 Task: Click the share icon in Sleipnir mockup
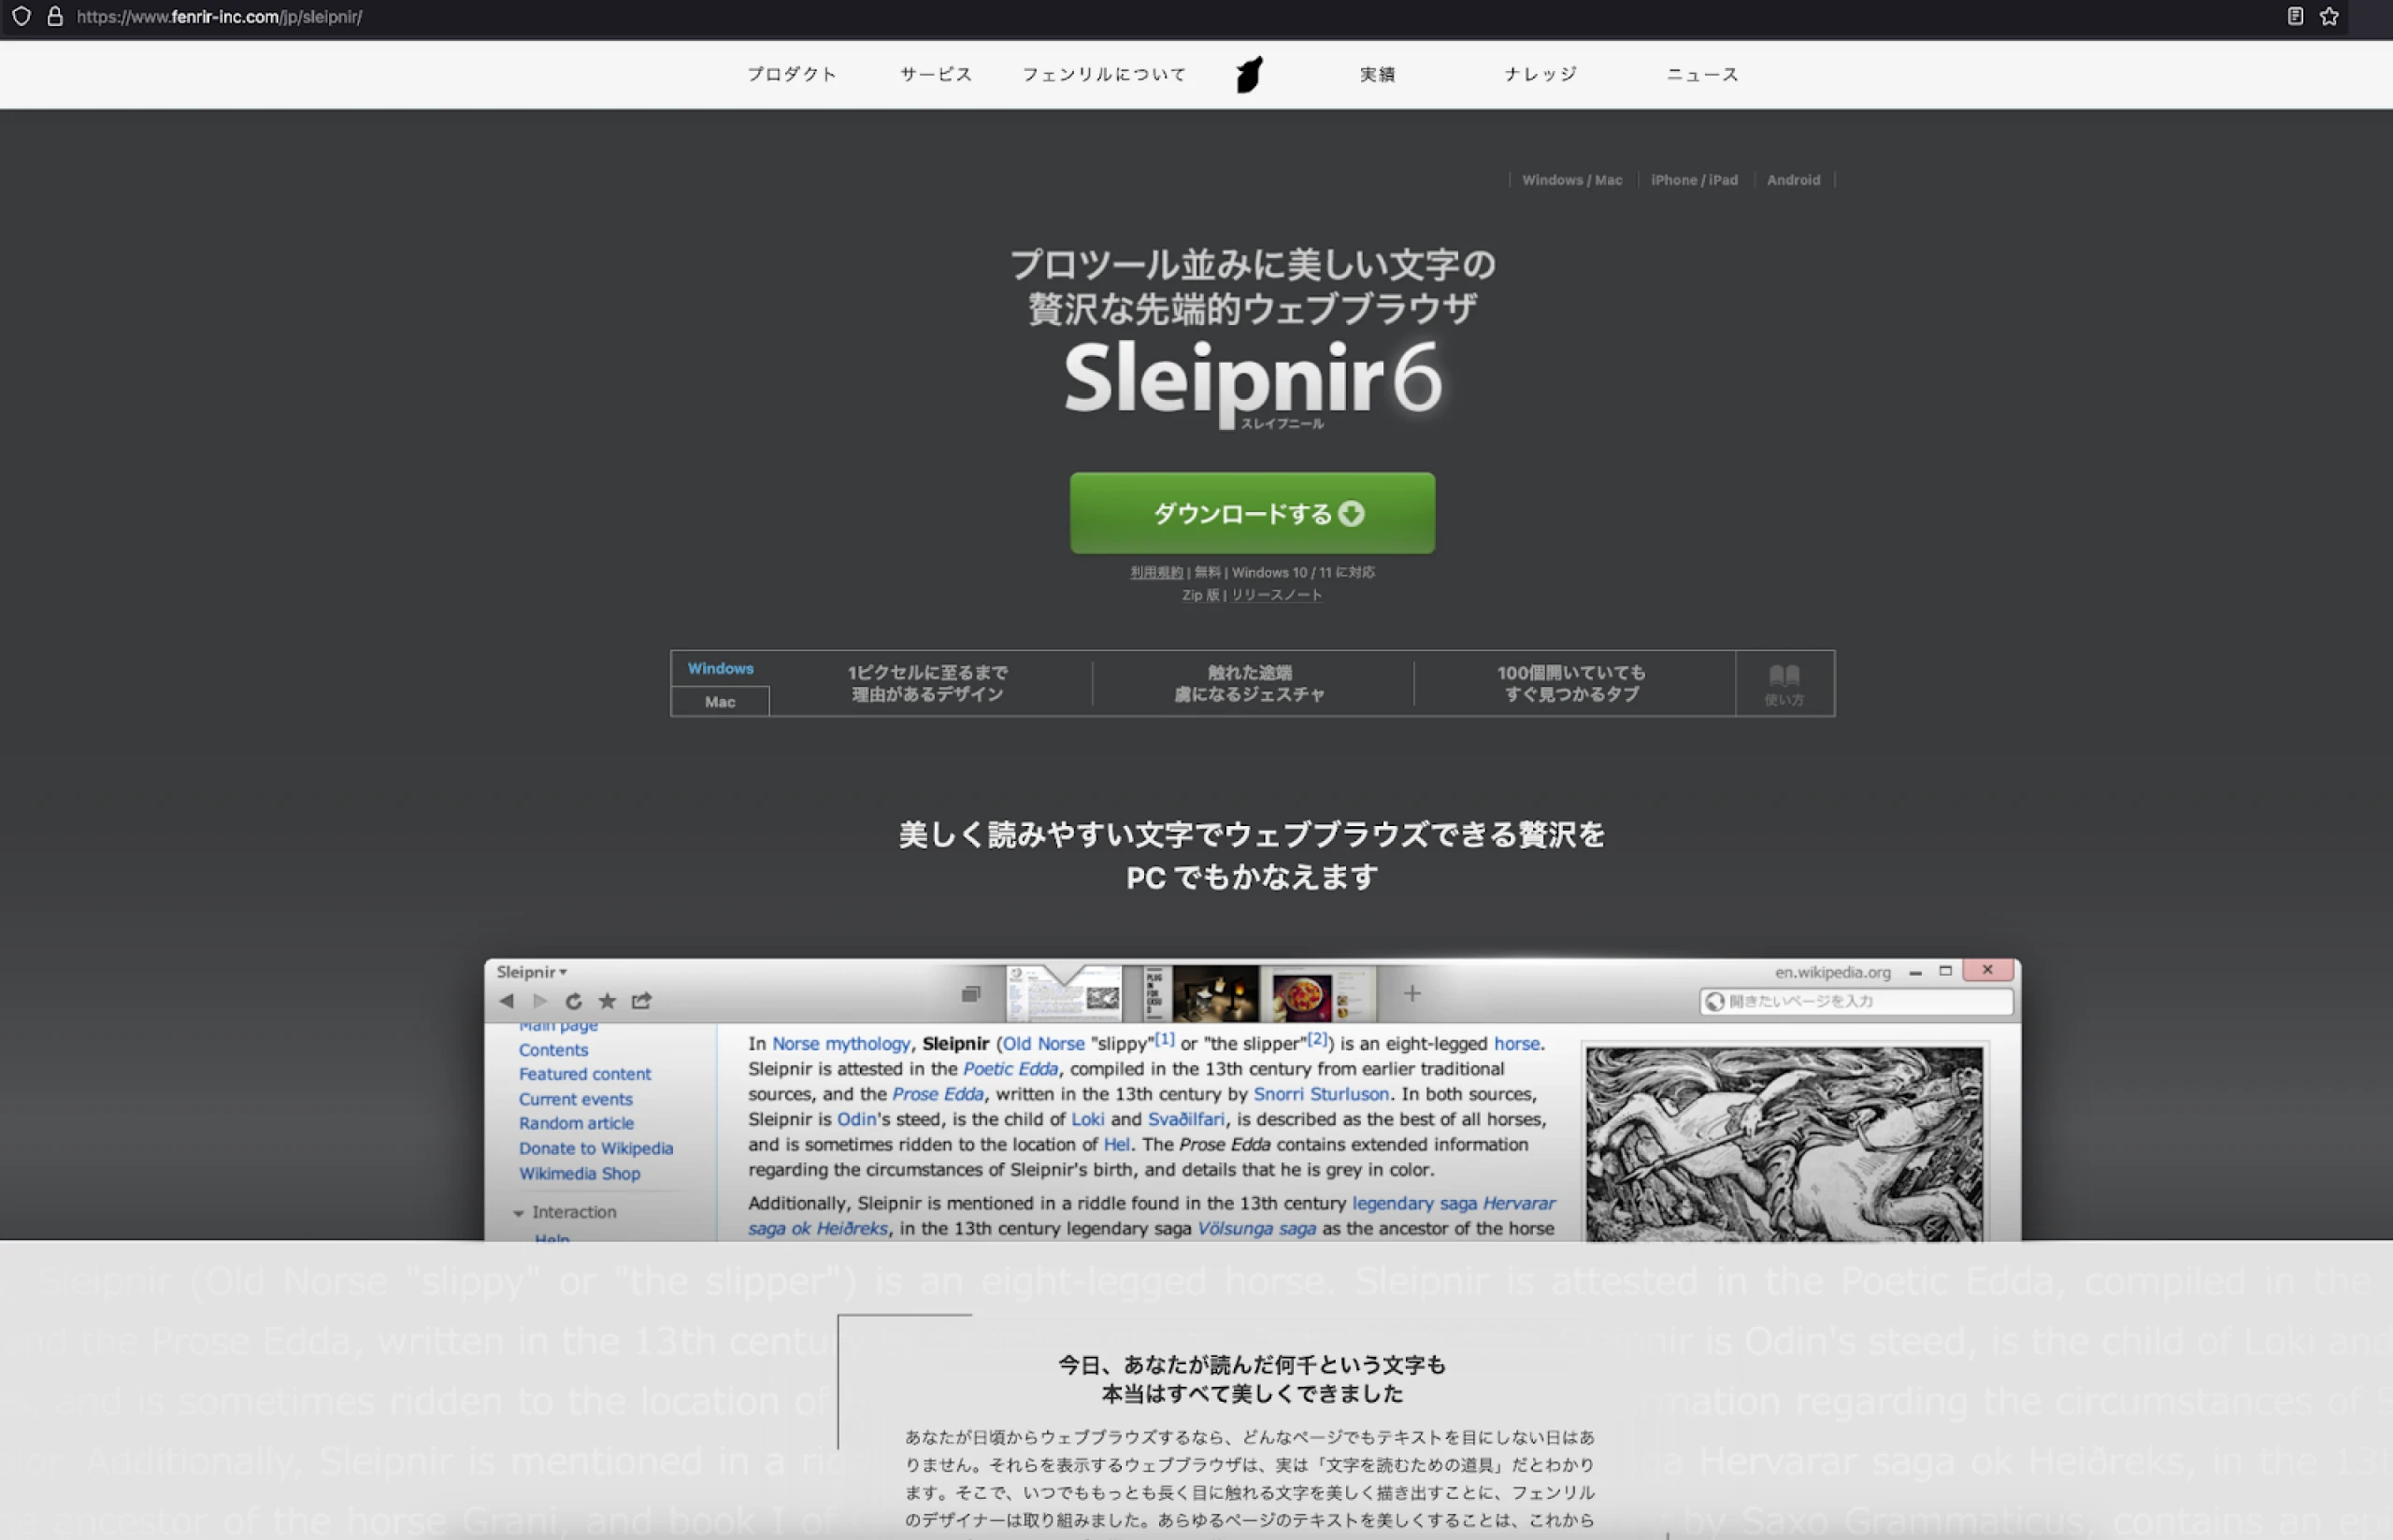point(642,1001)
